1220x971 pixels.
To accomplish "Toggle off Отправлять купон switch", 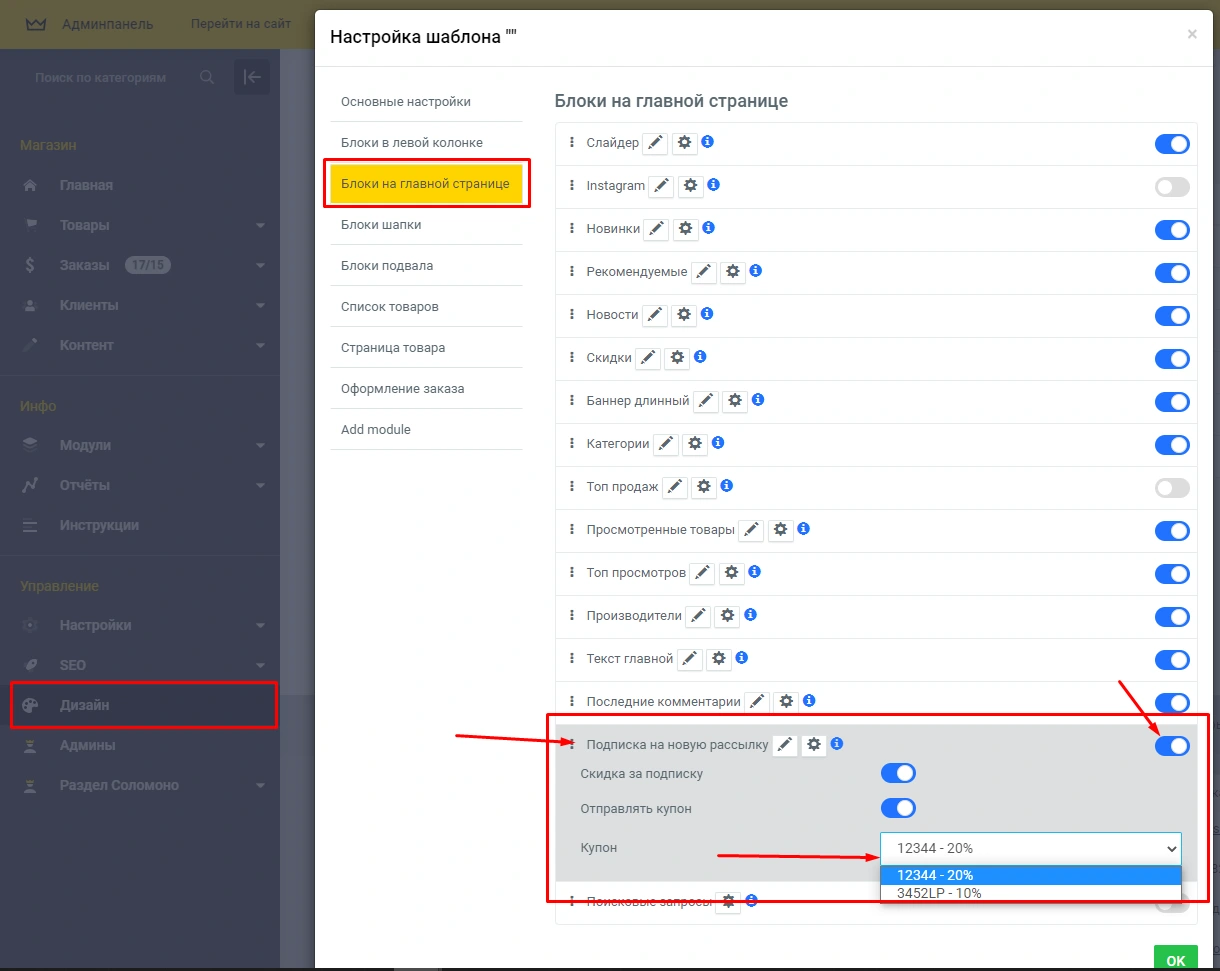I will tap(897, 808).
